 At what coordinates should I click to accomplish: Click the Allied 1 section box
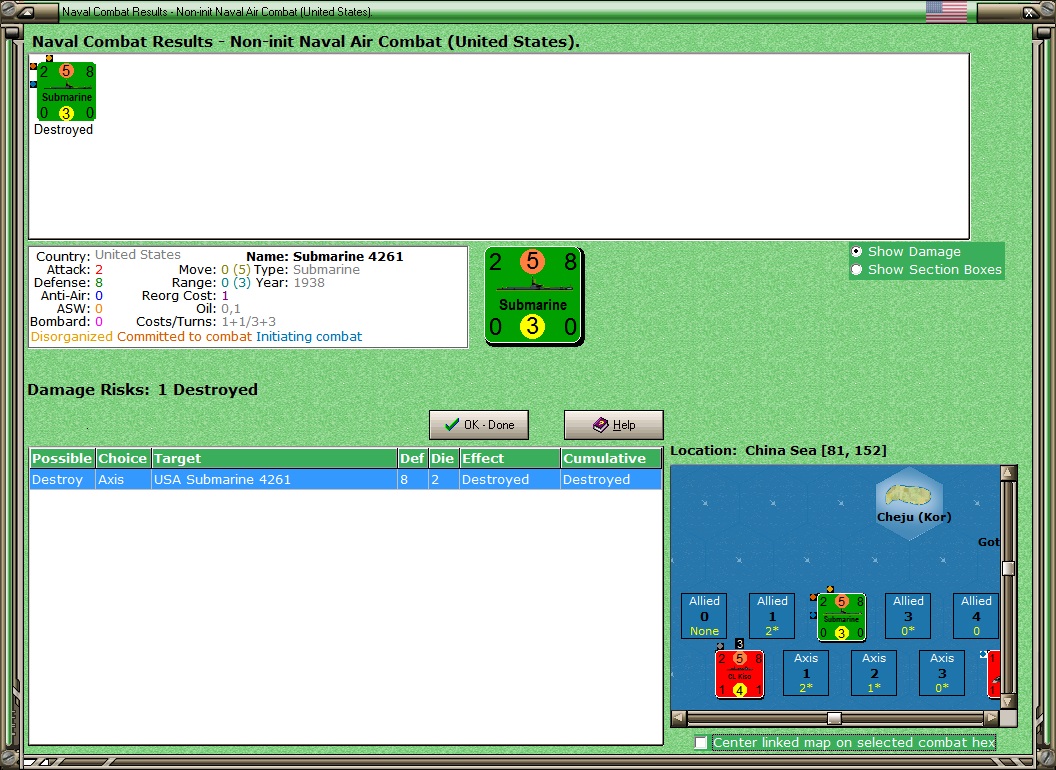pos(772,616)
